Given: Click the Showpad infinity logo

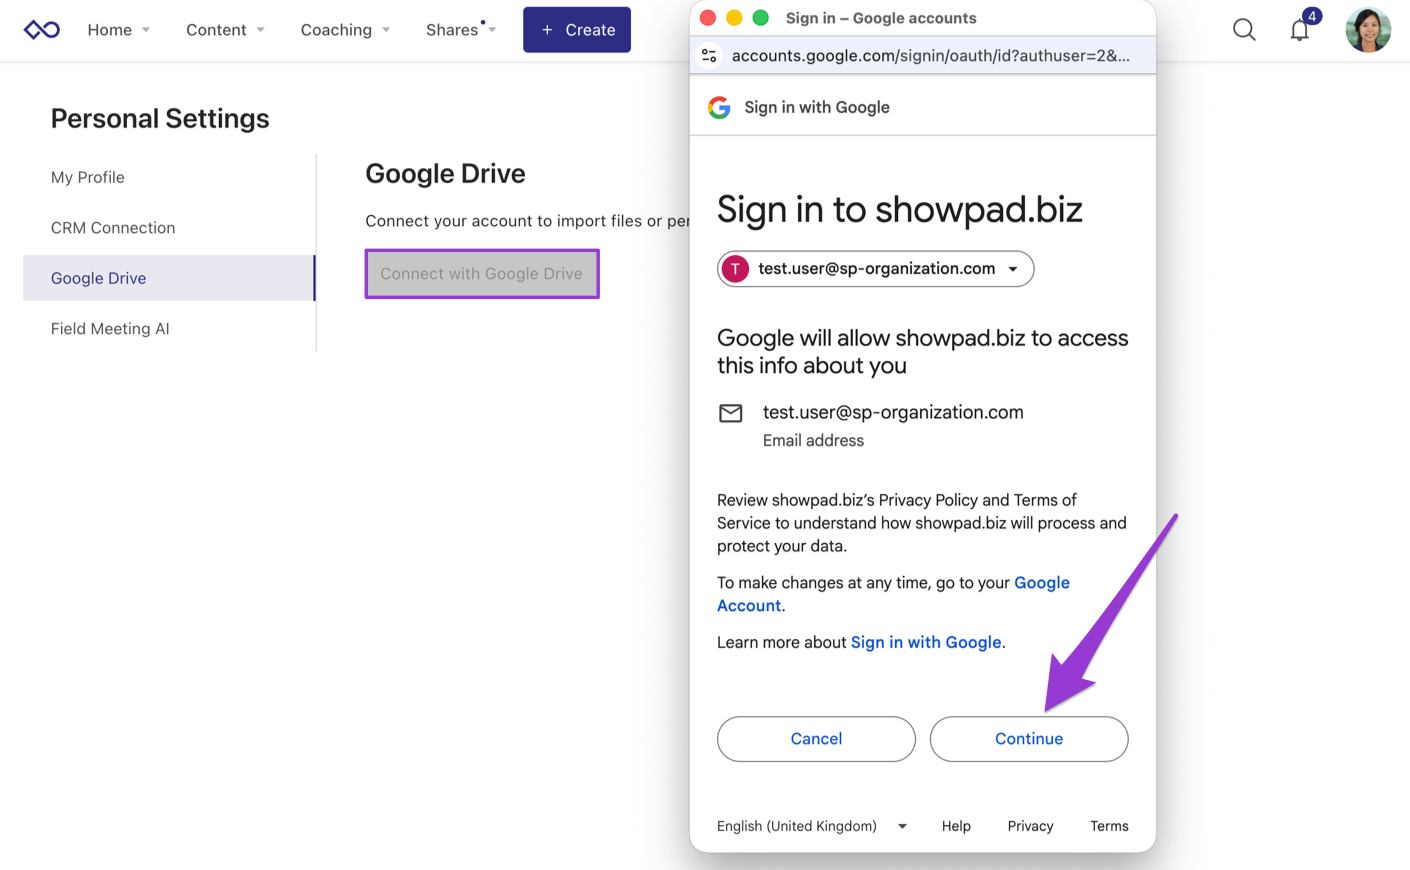Looking at the screenshot, I should coord(41,30).
